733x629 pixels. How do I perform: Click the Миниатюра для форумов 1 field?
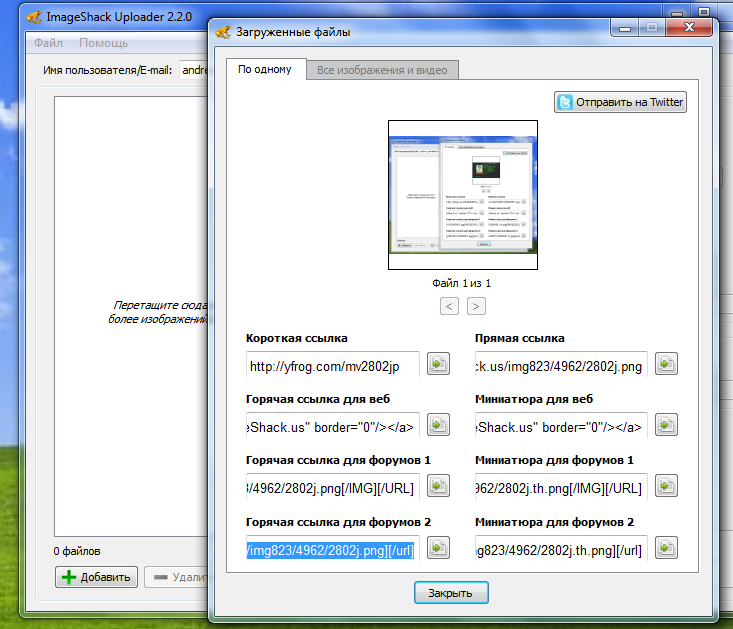click(x=561, y=488)
